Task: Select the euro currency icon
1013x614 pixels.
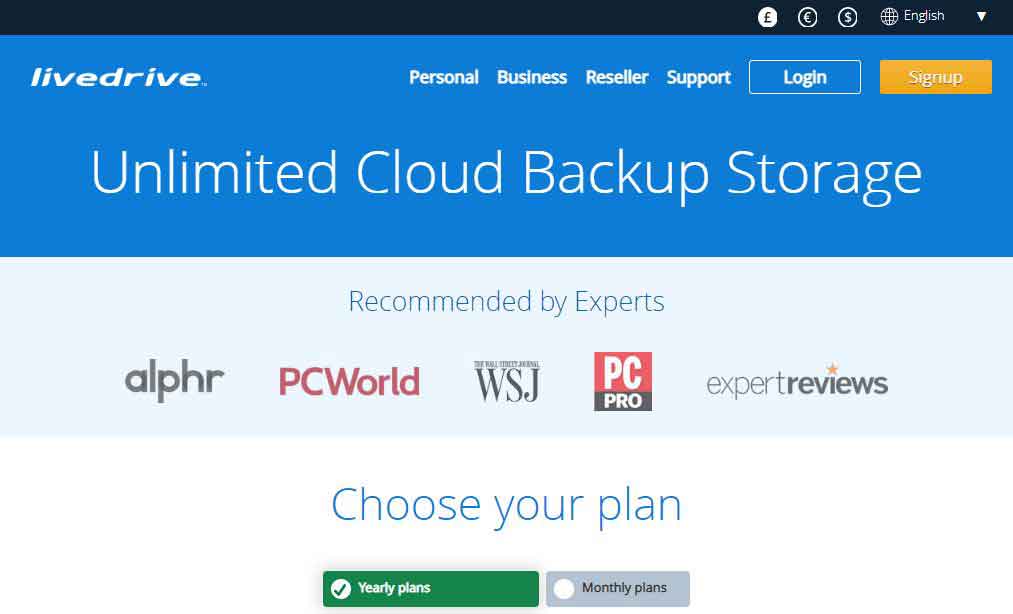Action: (807, 17)
